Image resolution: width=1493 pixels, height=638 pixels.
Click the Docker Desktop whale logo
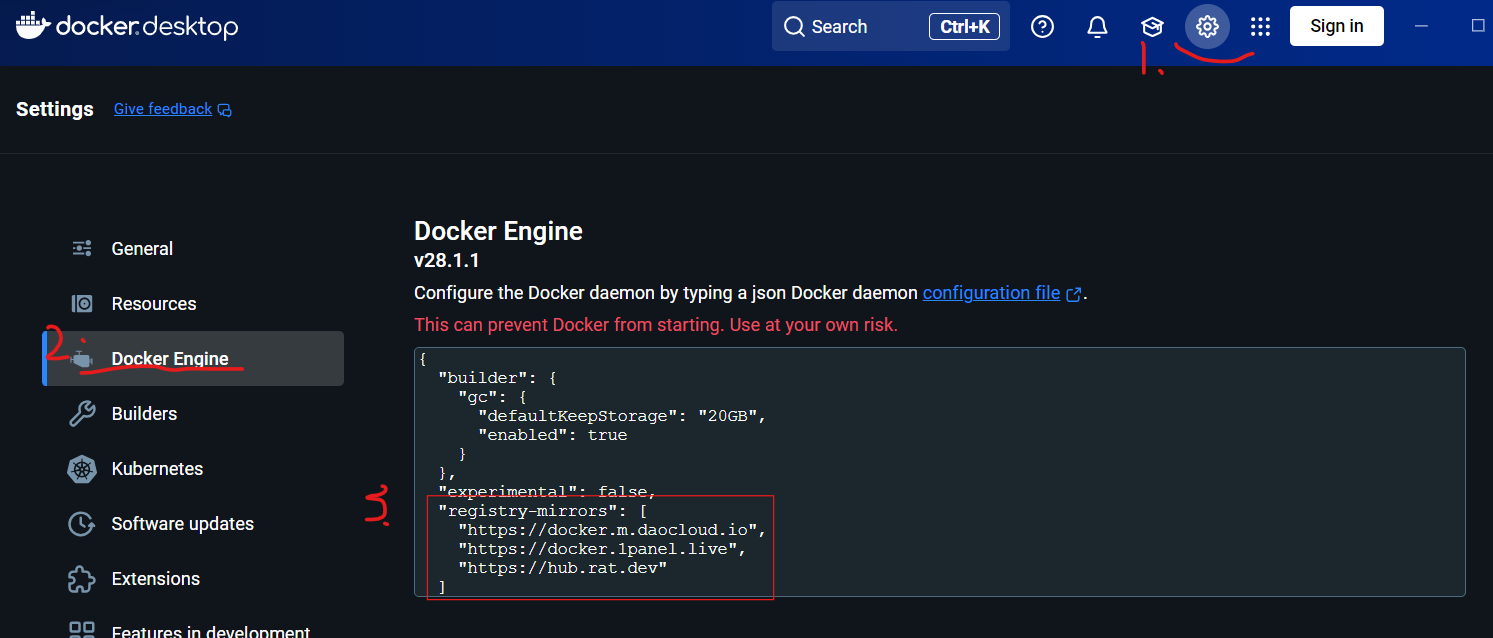pos(32,27)
